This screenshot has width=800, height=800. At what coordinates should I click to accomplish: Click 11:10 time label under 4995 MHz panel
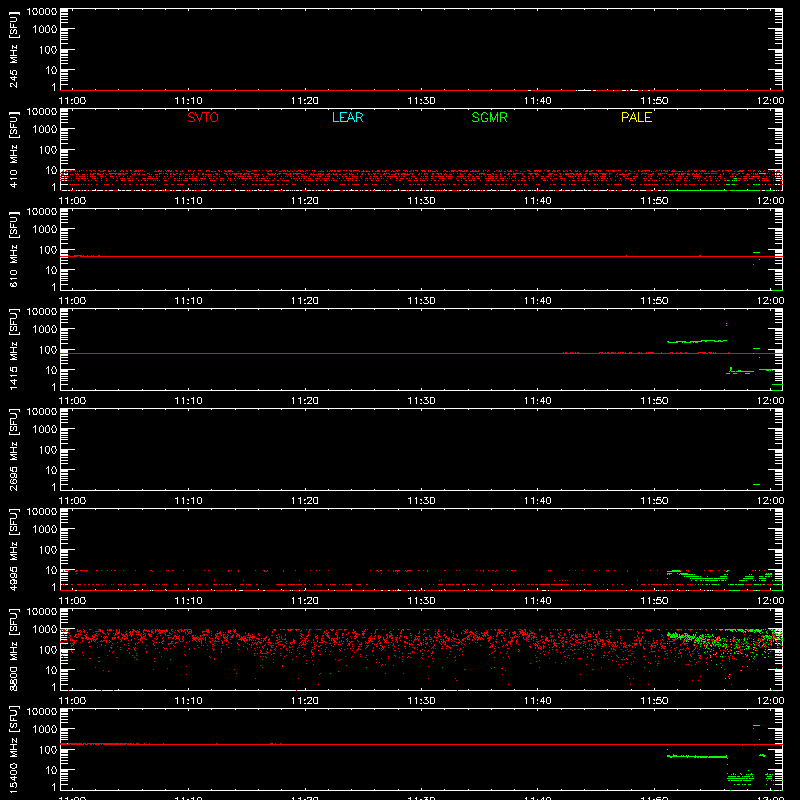pos(188,601)
